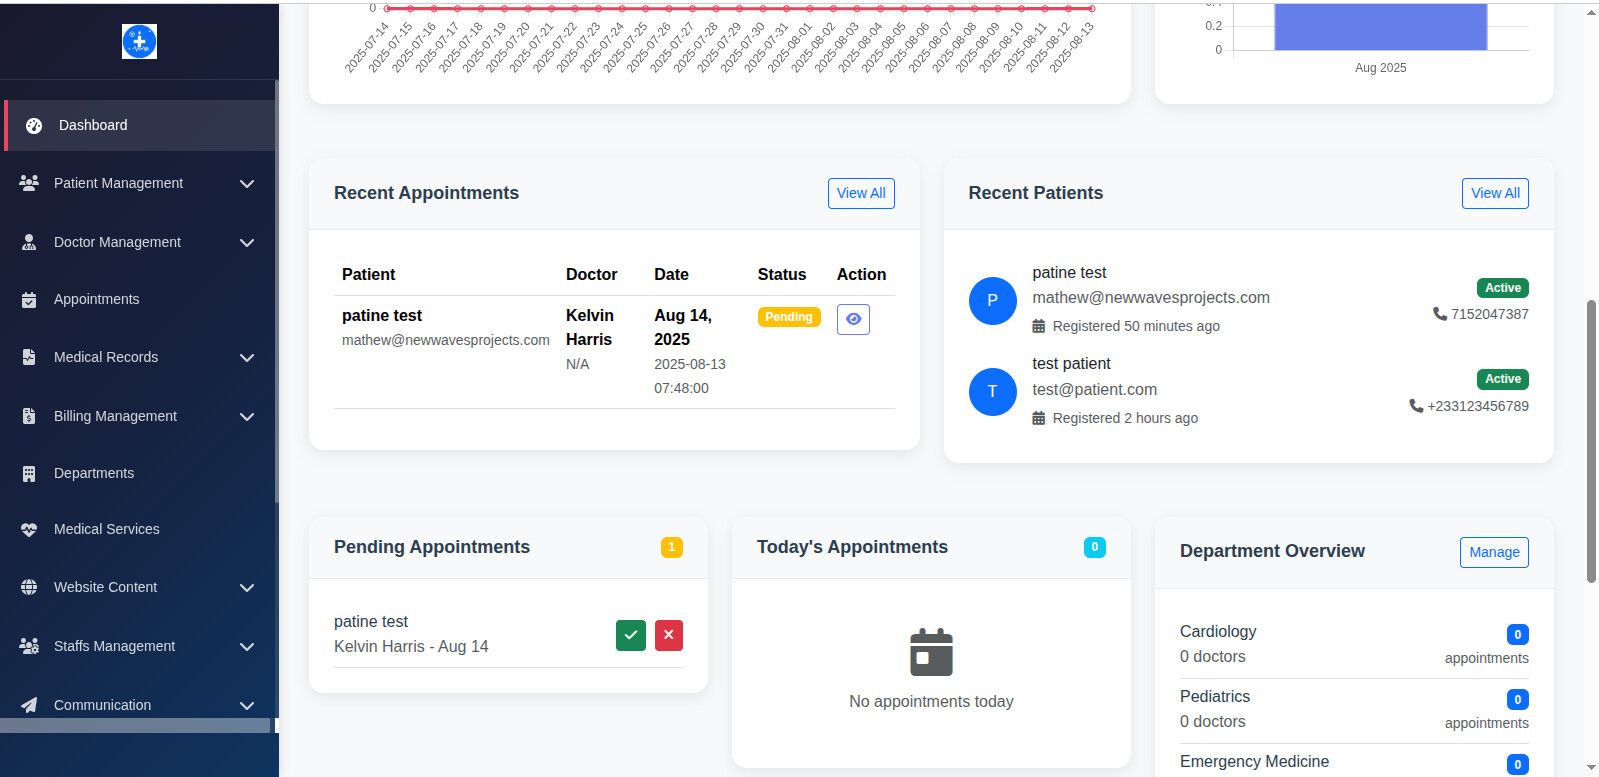The width and height of the screenshot is (1599, 777).
Task: Expand the Communication submenu chevron
Action: point(247,706)
